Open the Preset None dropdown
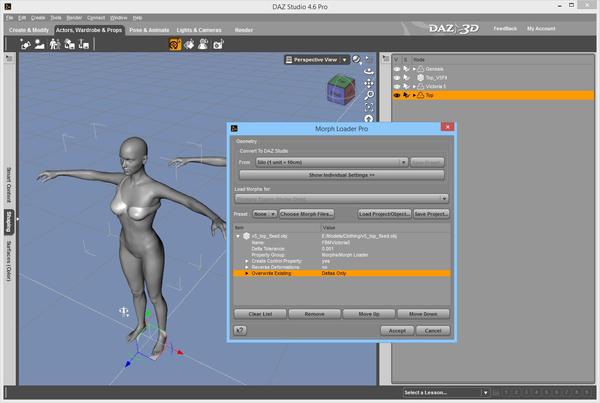600x403 pixels. pyautogui.click(x=264, y=214)
